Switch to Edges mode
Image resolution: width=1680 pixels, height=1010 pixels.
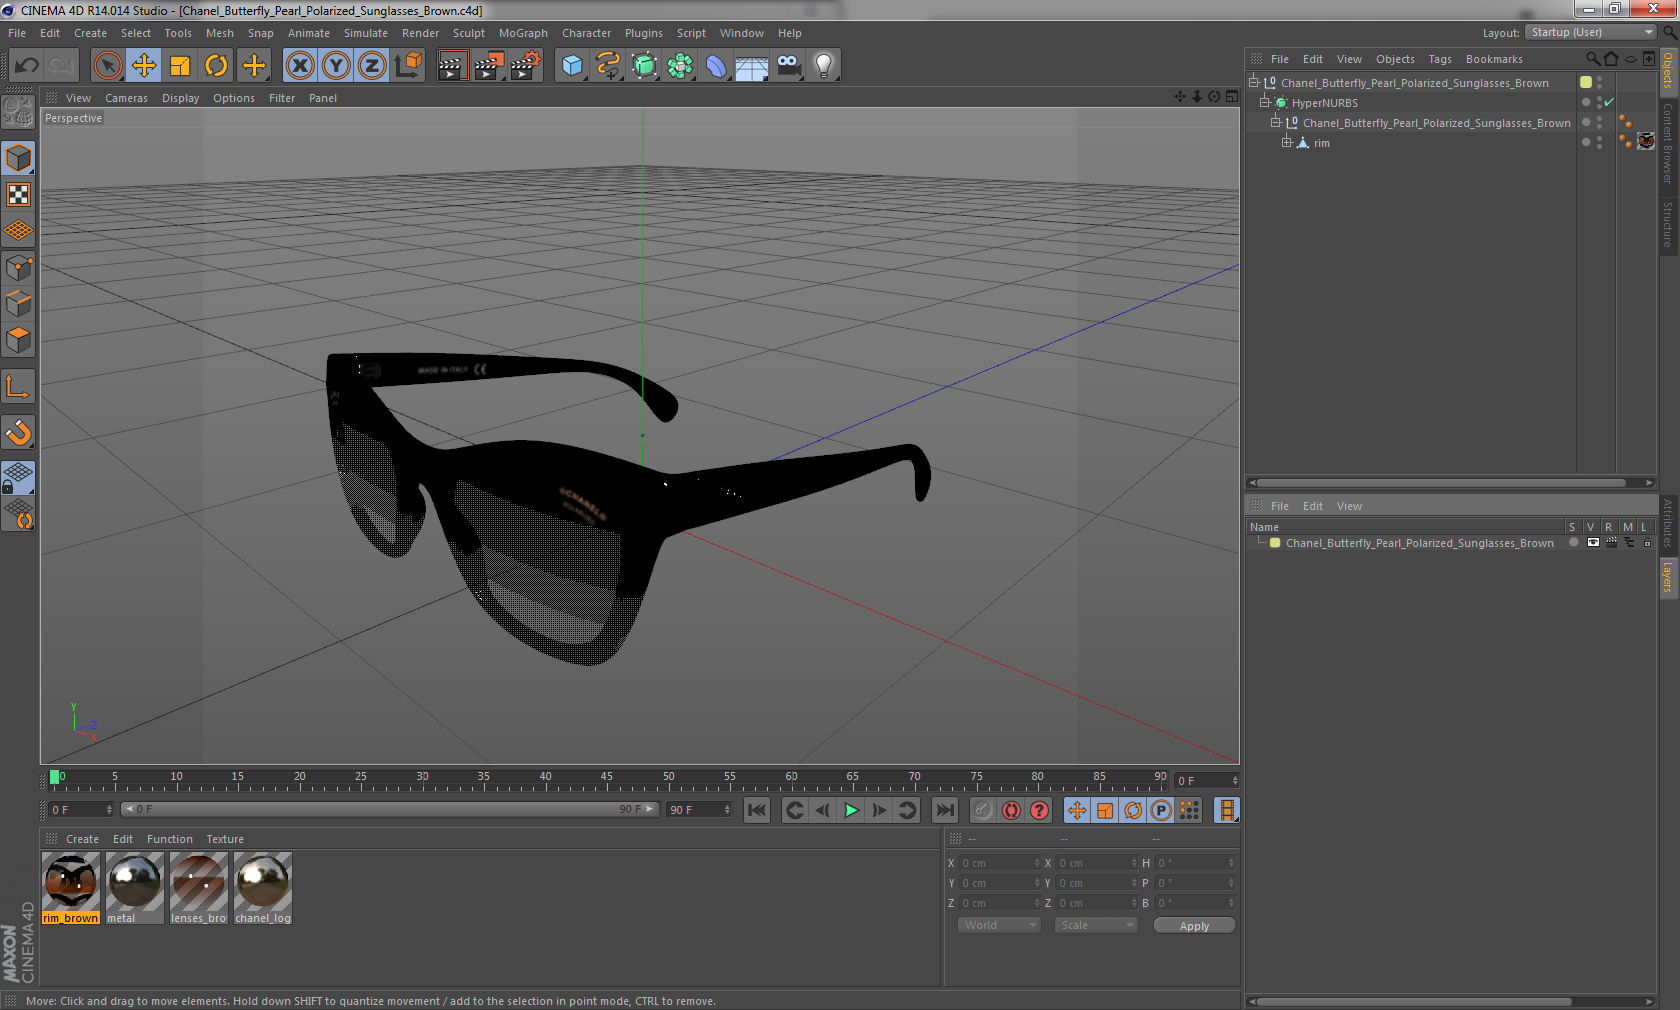[19, 303]
